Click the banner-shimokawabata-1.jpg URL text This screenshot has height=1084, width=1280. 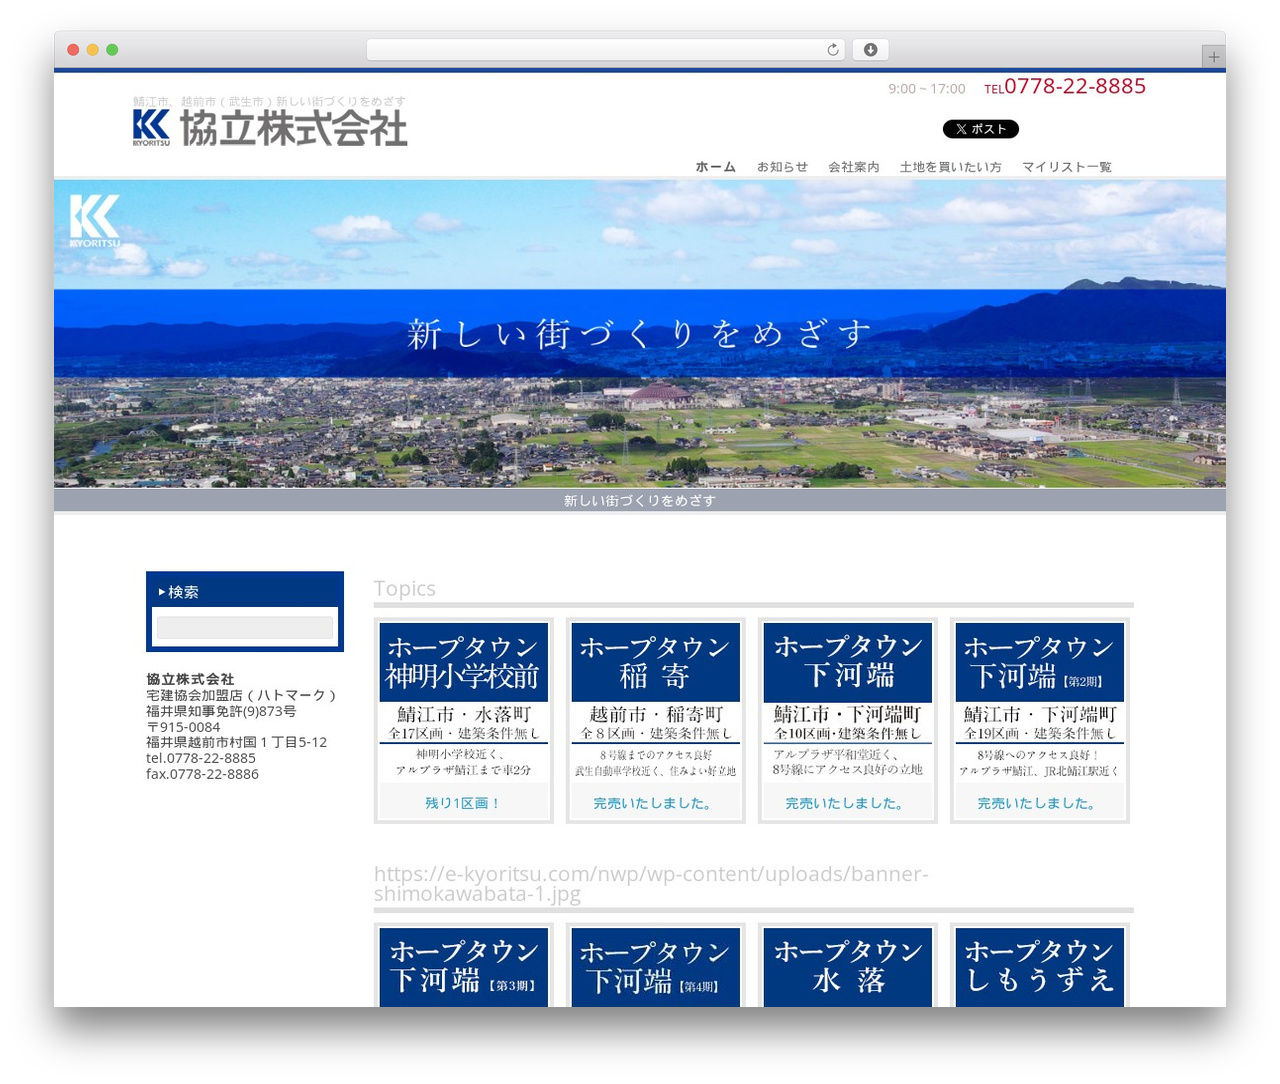(x=651, y=884)
